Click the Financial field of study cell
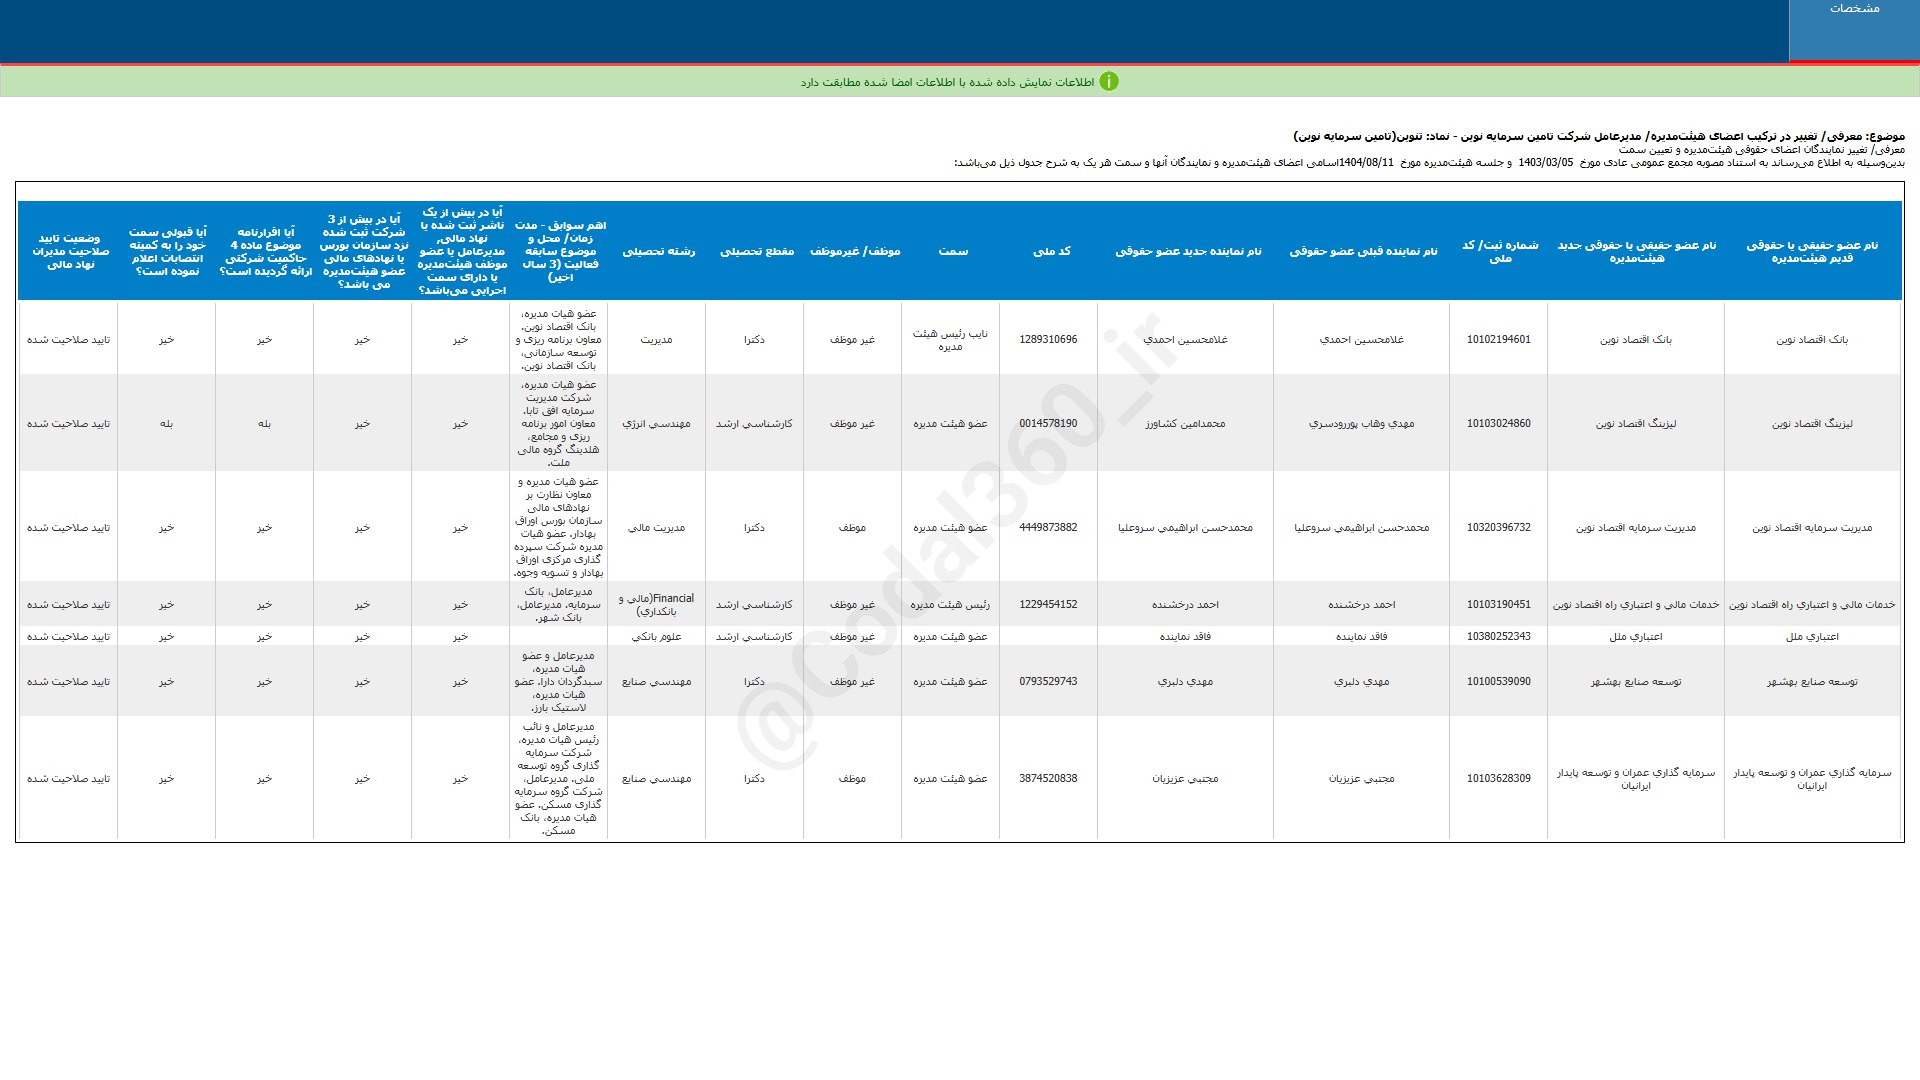The height and width of the screenshot is (1080, 1920). point(656,605)
